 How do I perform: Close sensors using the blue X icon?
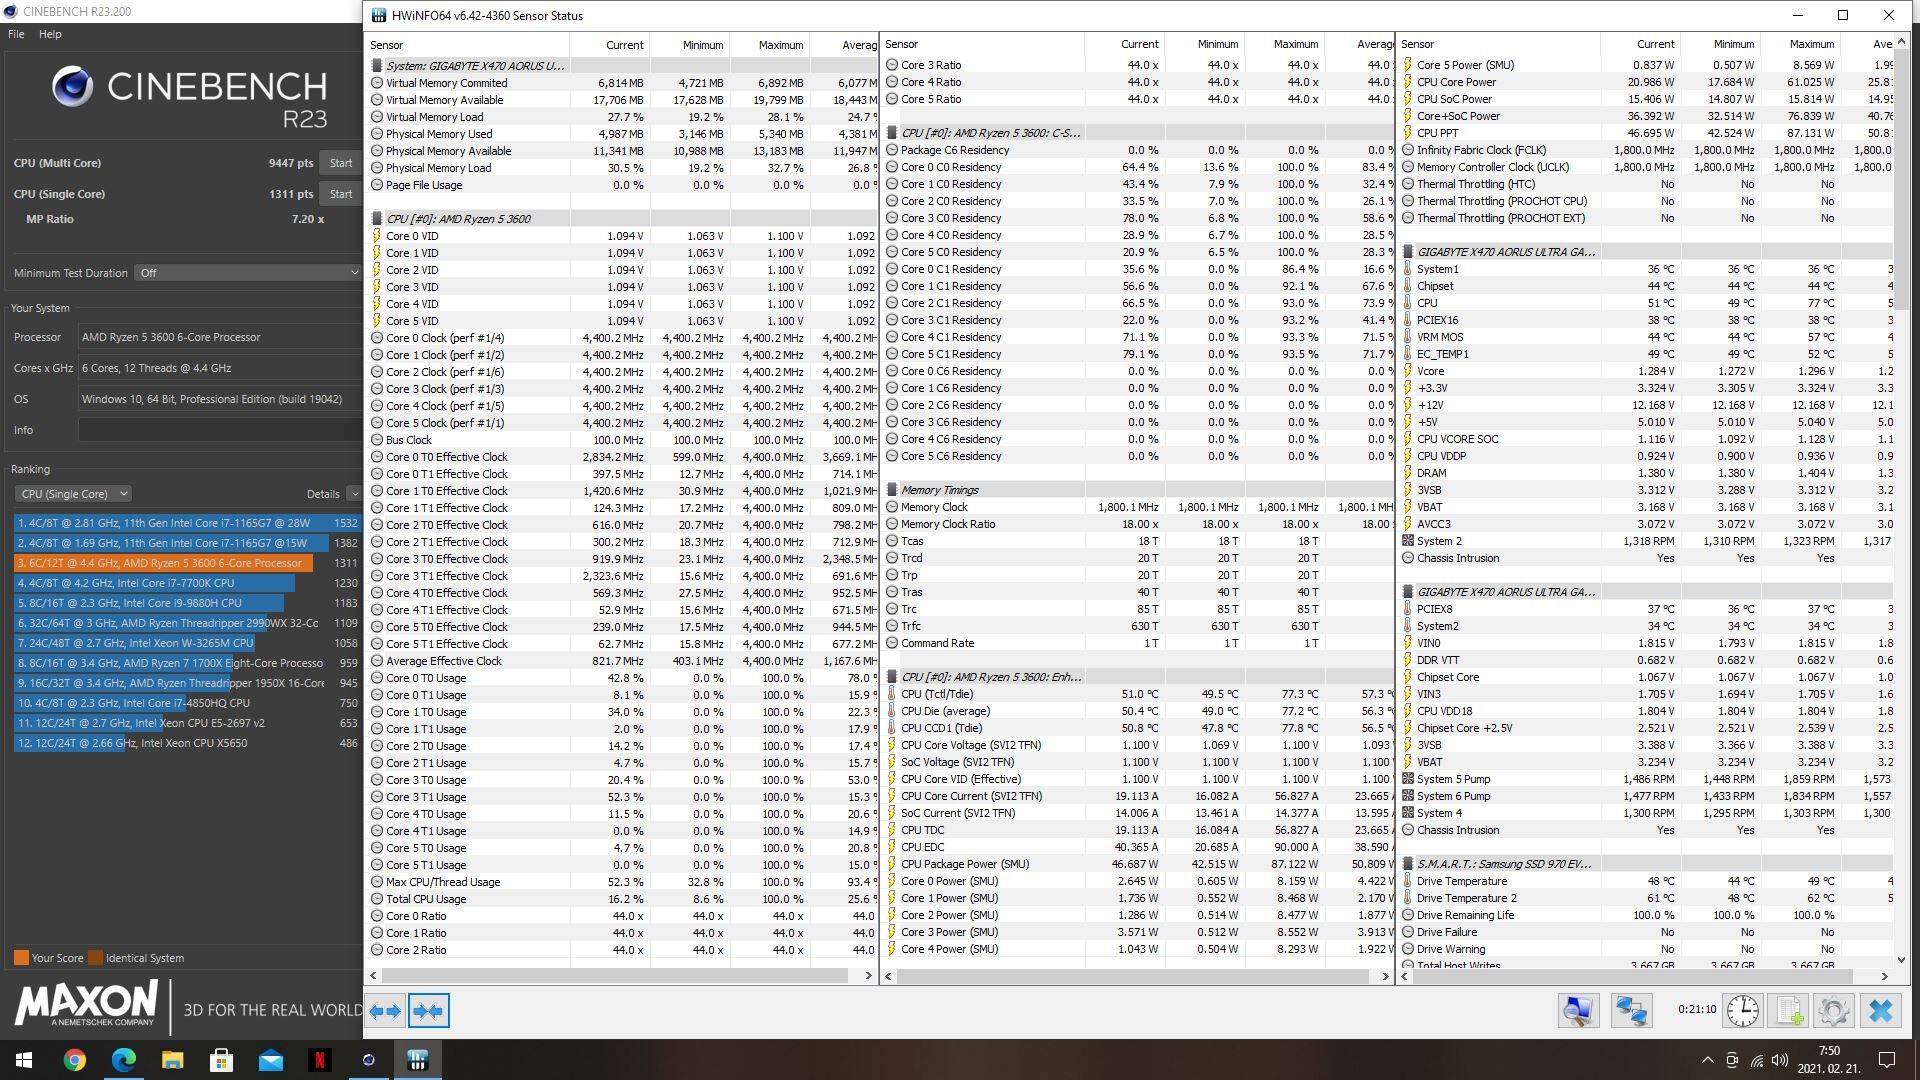click(x=1880, y=1011)
